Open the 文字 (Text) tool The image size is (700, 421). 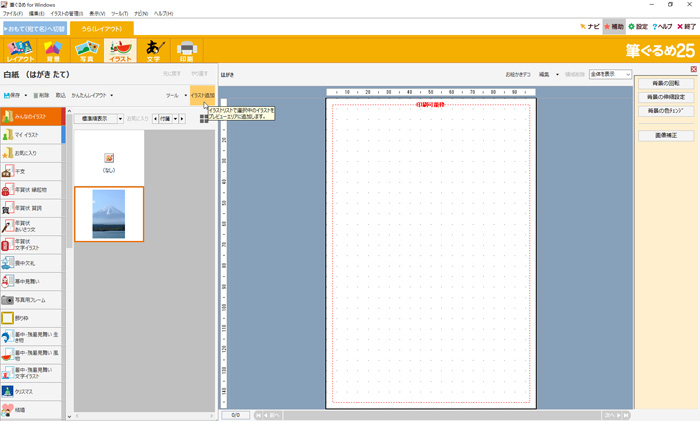click(152, 50)
